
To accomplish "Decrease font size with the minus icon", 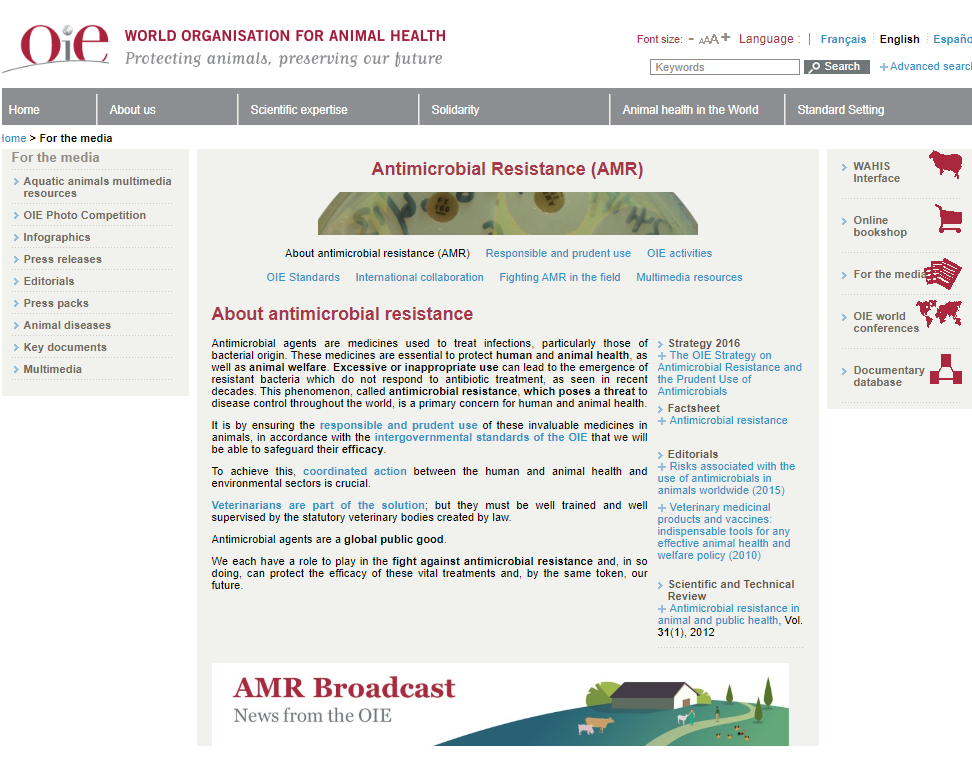I will [x=691, y=38].
